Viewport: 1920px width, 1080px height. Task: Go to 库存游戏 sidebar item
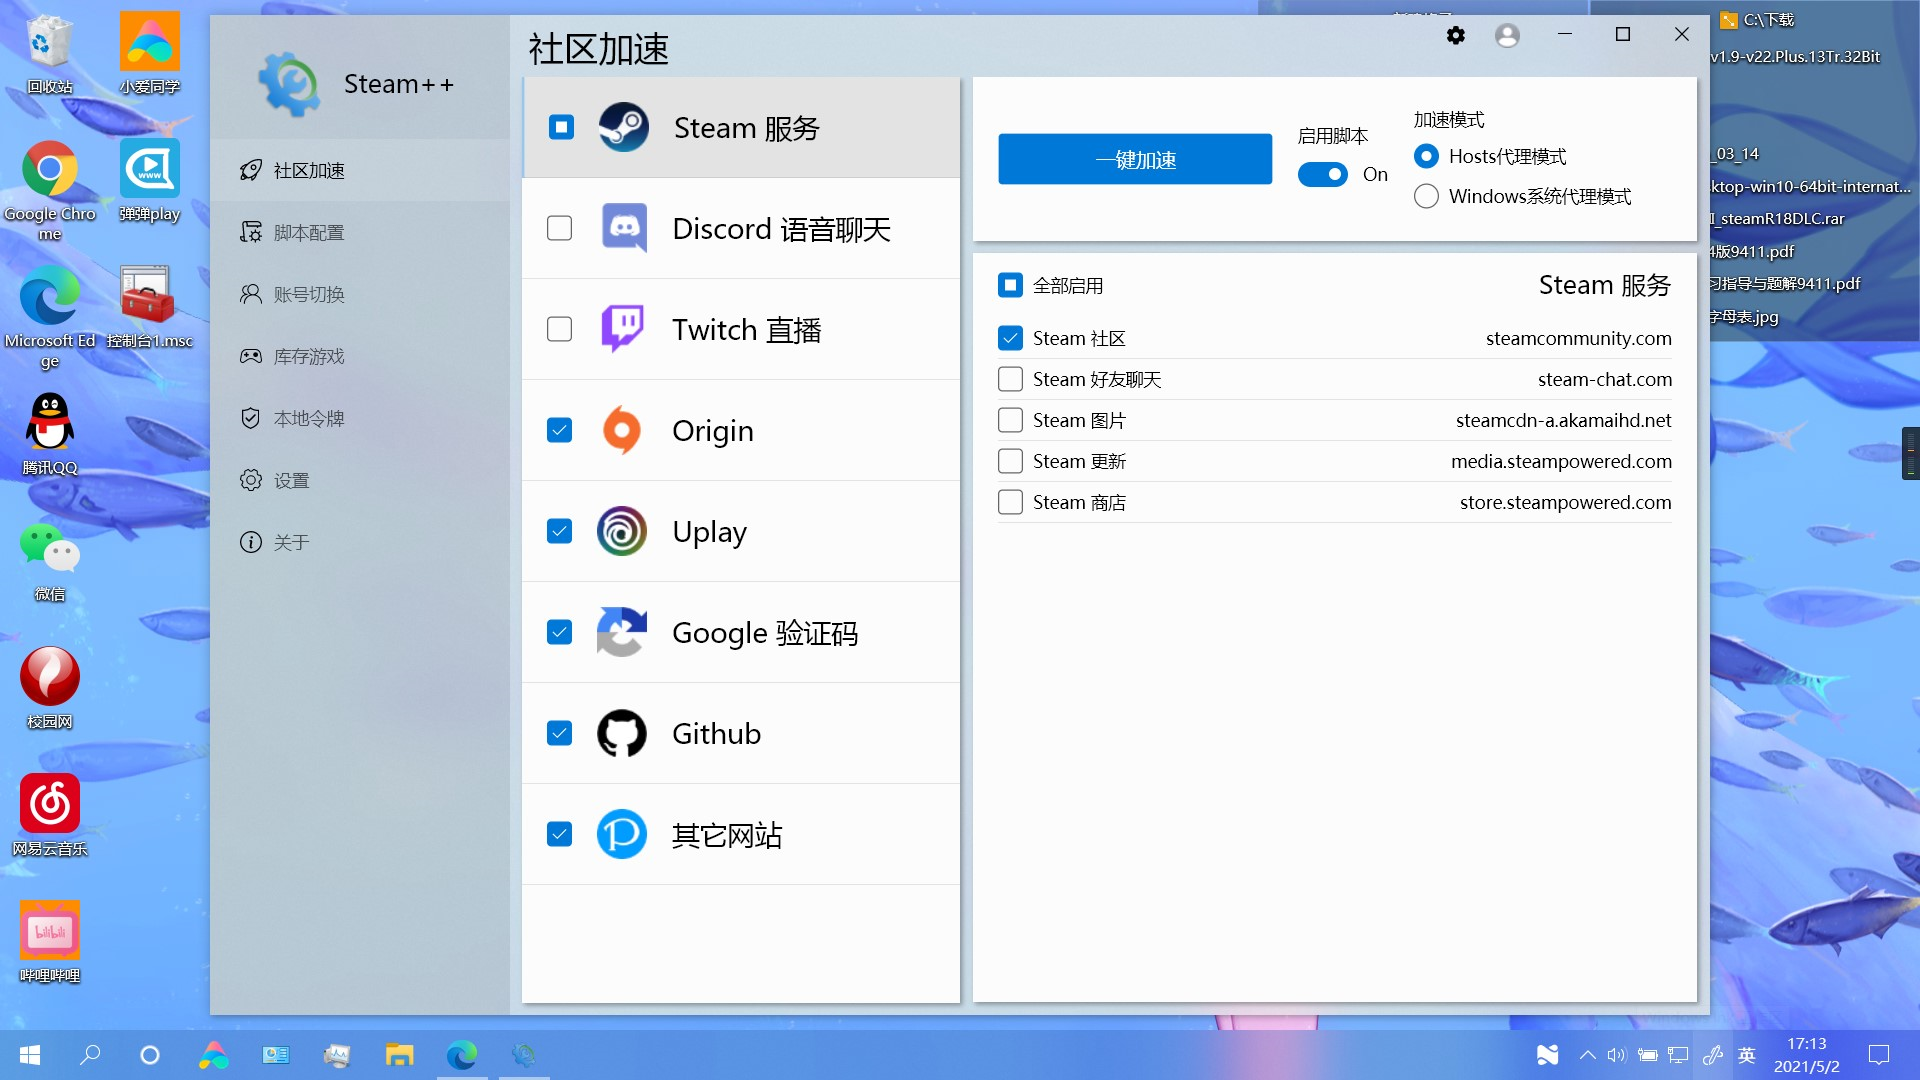[x=308, y=357]
